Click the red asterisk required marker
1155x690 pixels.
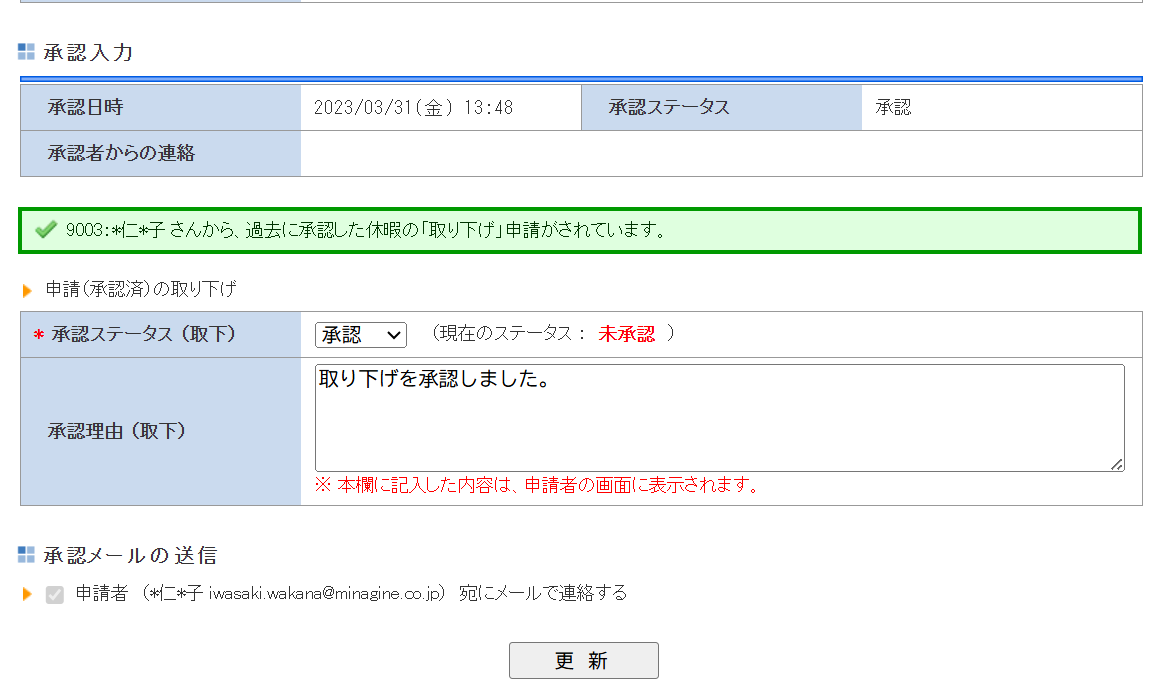click(x=38, y=335)
